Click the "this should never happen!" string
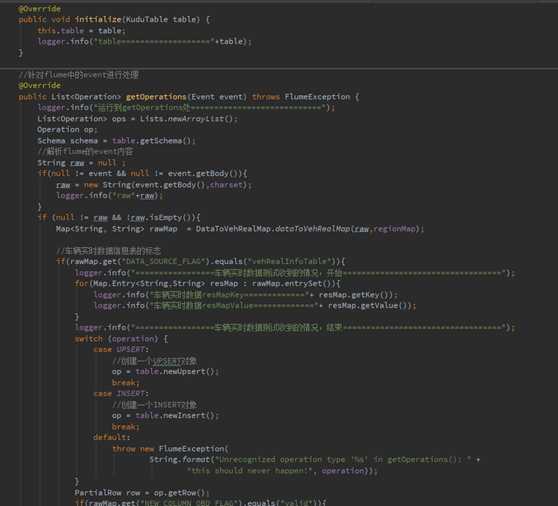Viewport: 558px width, 506px height. [x=250, y=471]
